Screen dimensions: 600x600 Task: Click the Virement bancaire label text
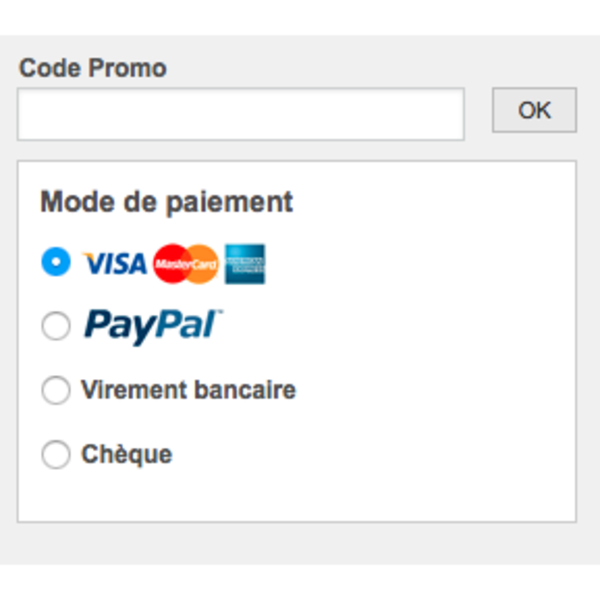pos(188,390)
